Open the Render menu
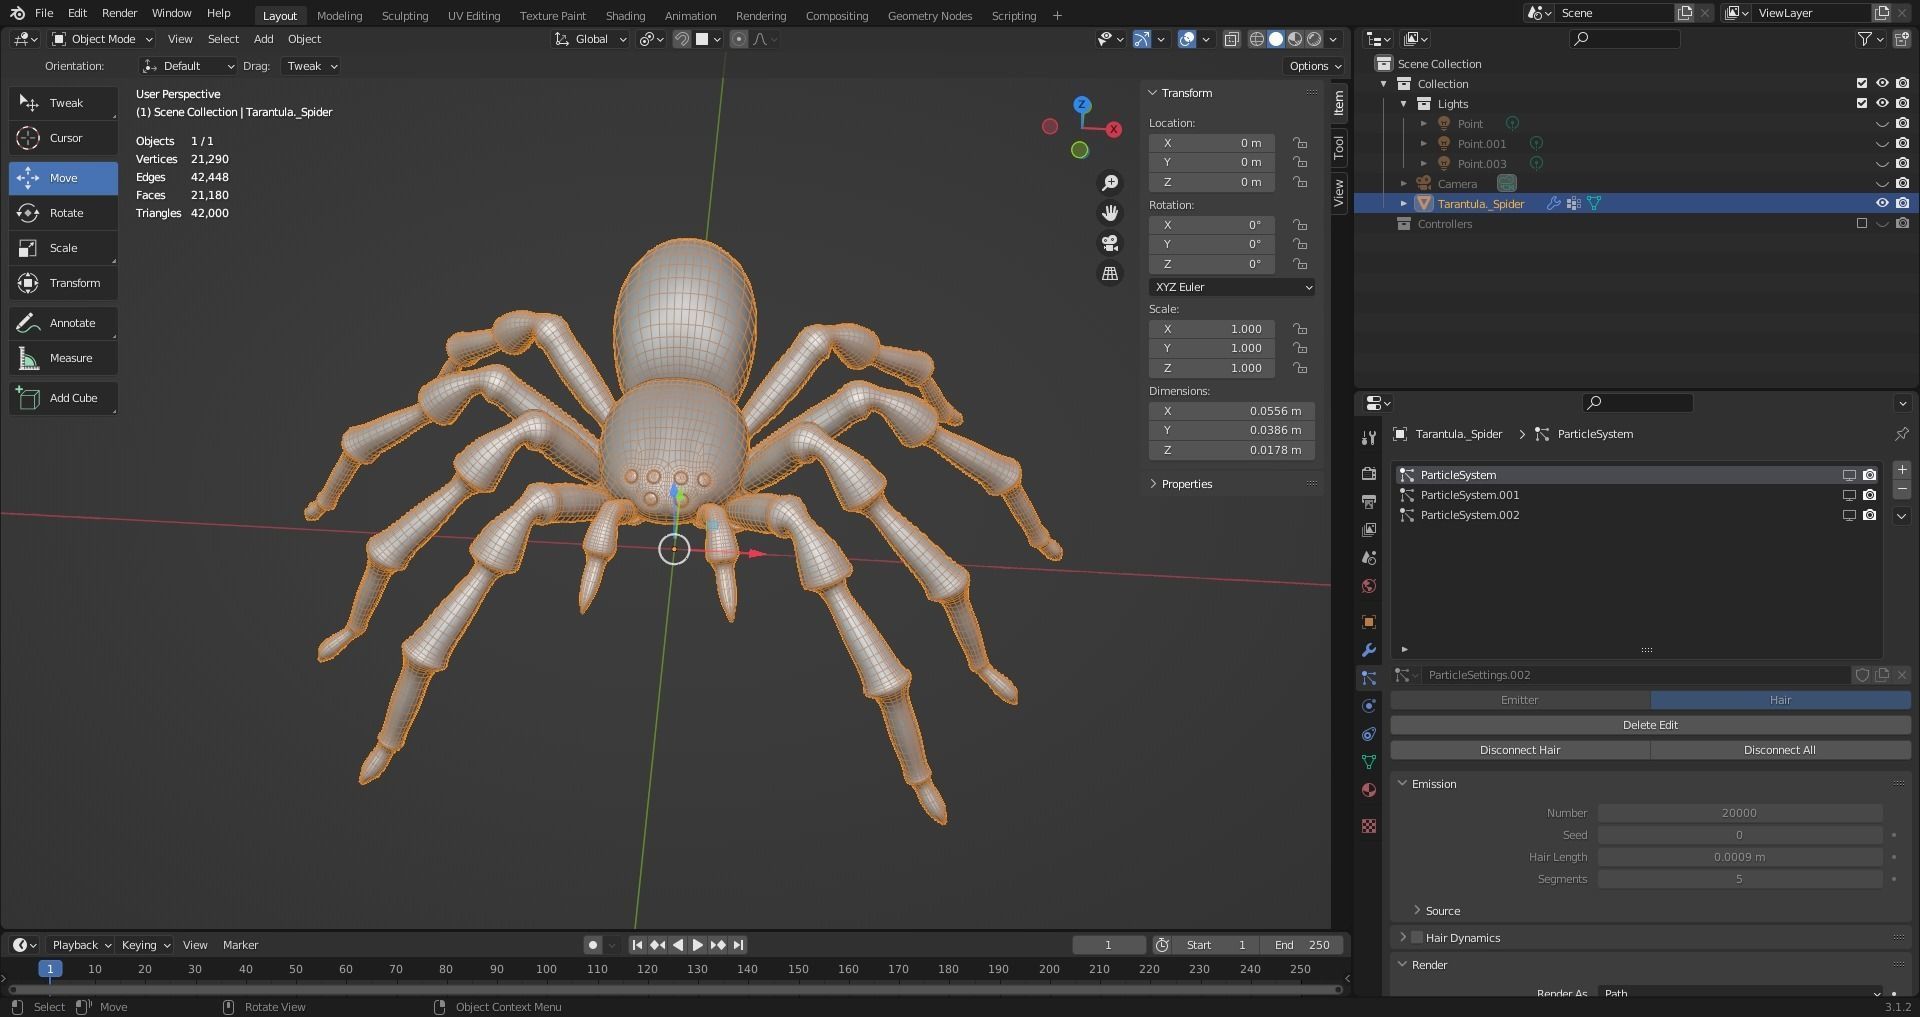Screen dimensions: 1920x1017 119,13
